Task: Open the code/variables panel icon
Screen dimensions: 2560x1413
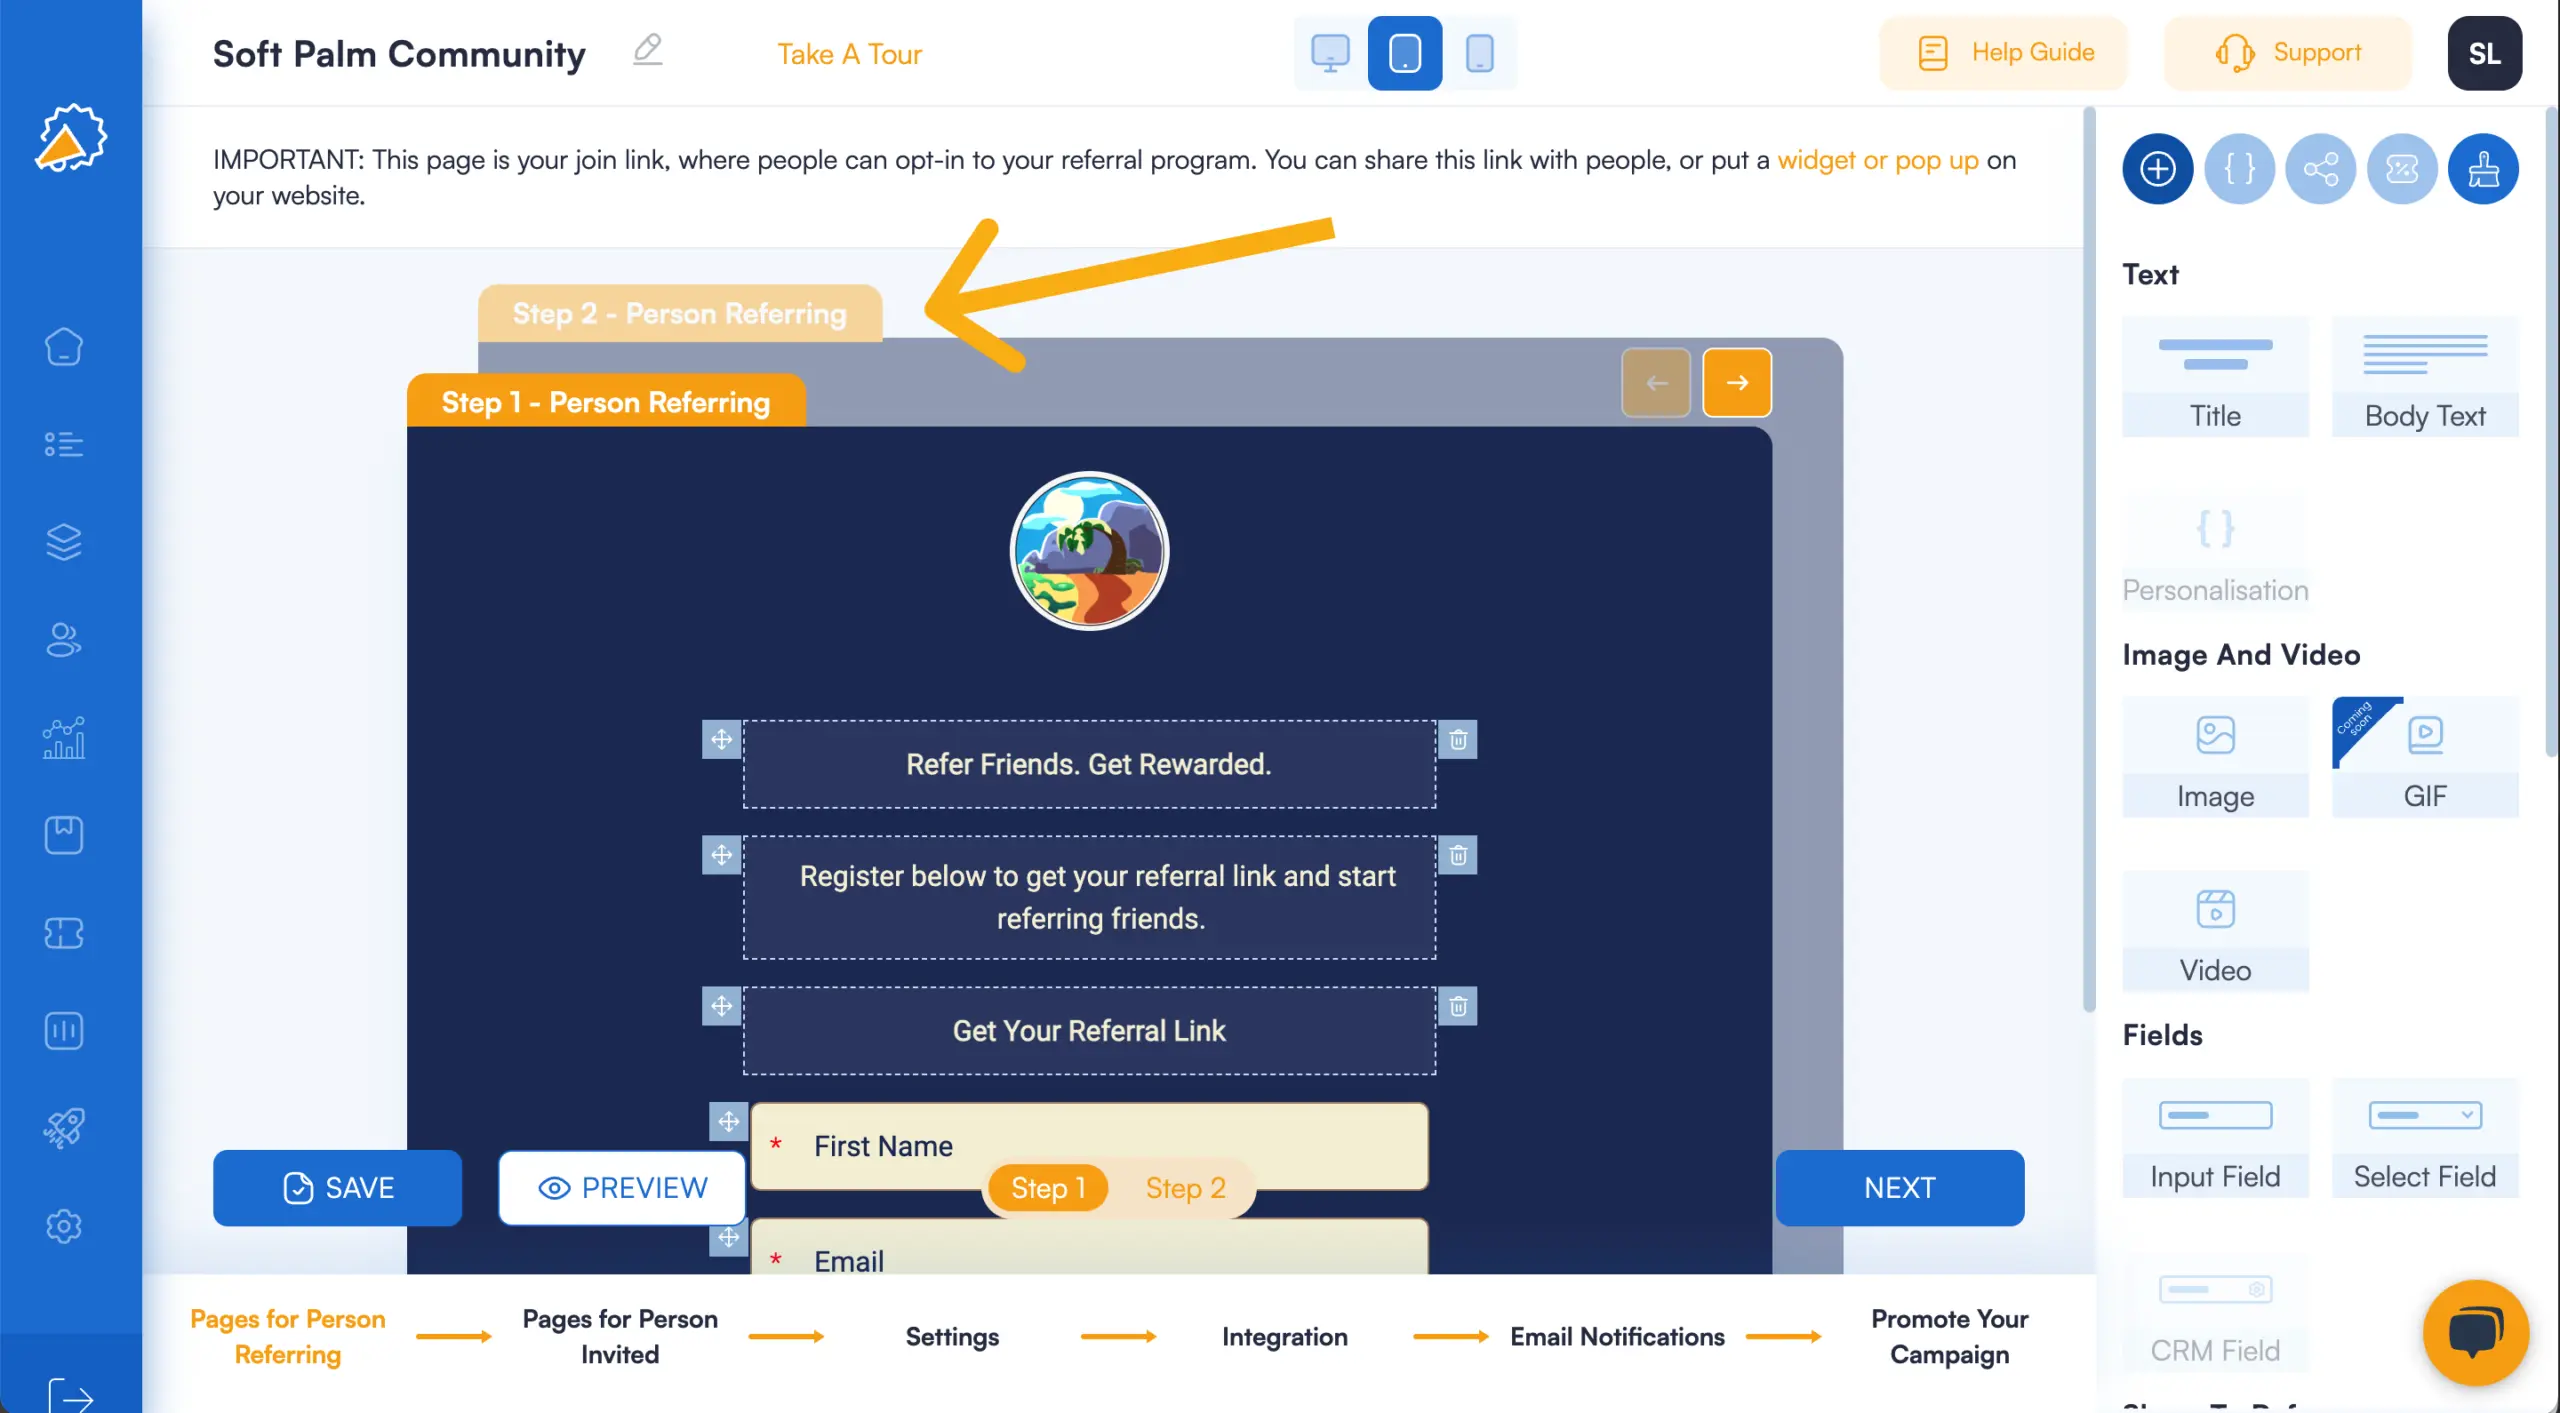Action: pyautogui.click(x=2238, y=169)
